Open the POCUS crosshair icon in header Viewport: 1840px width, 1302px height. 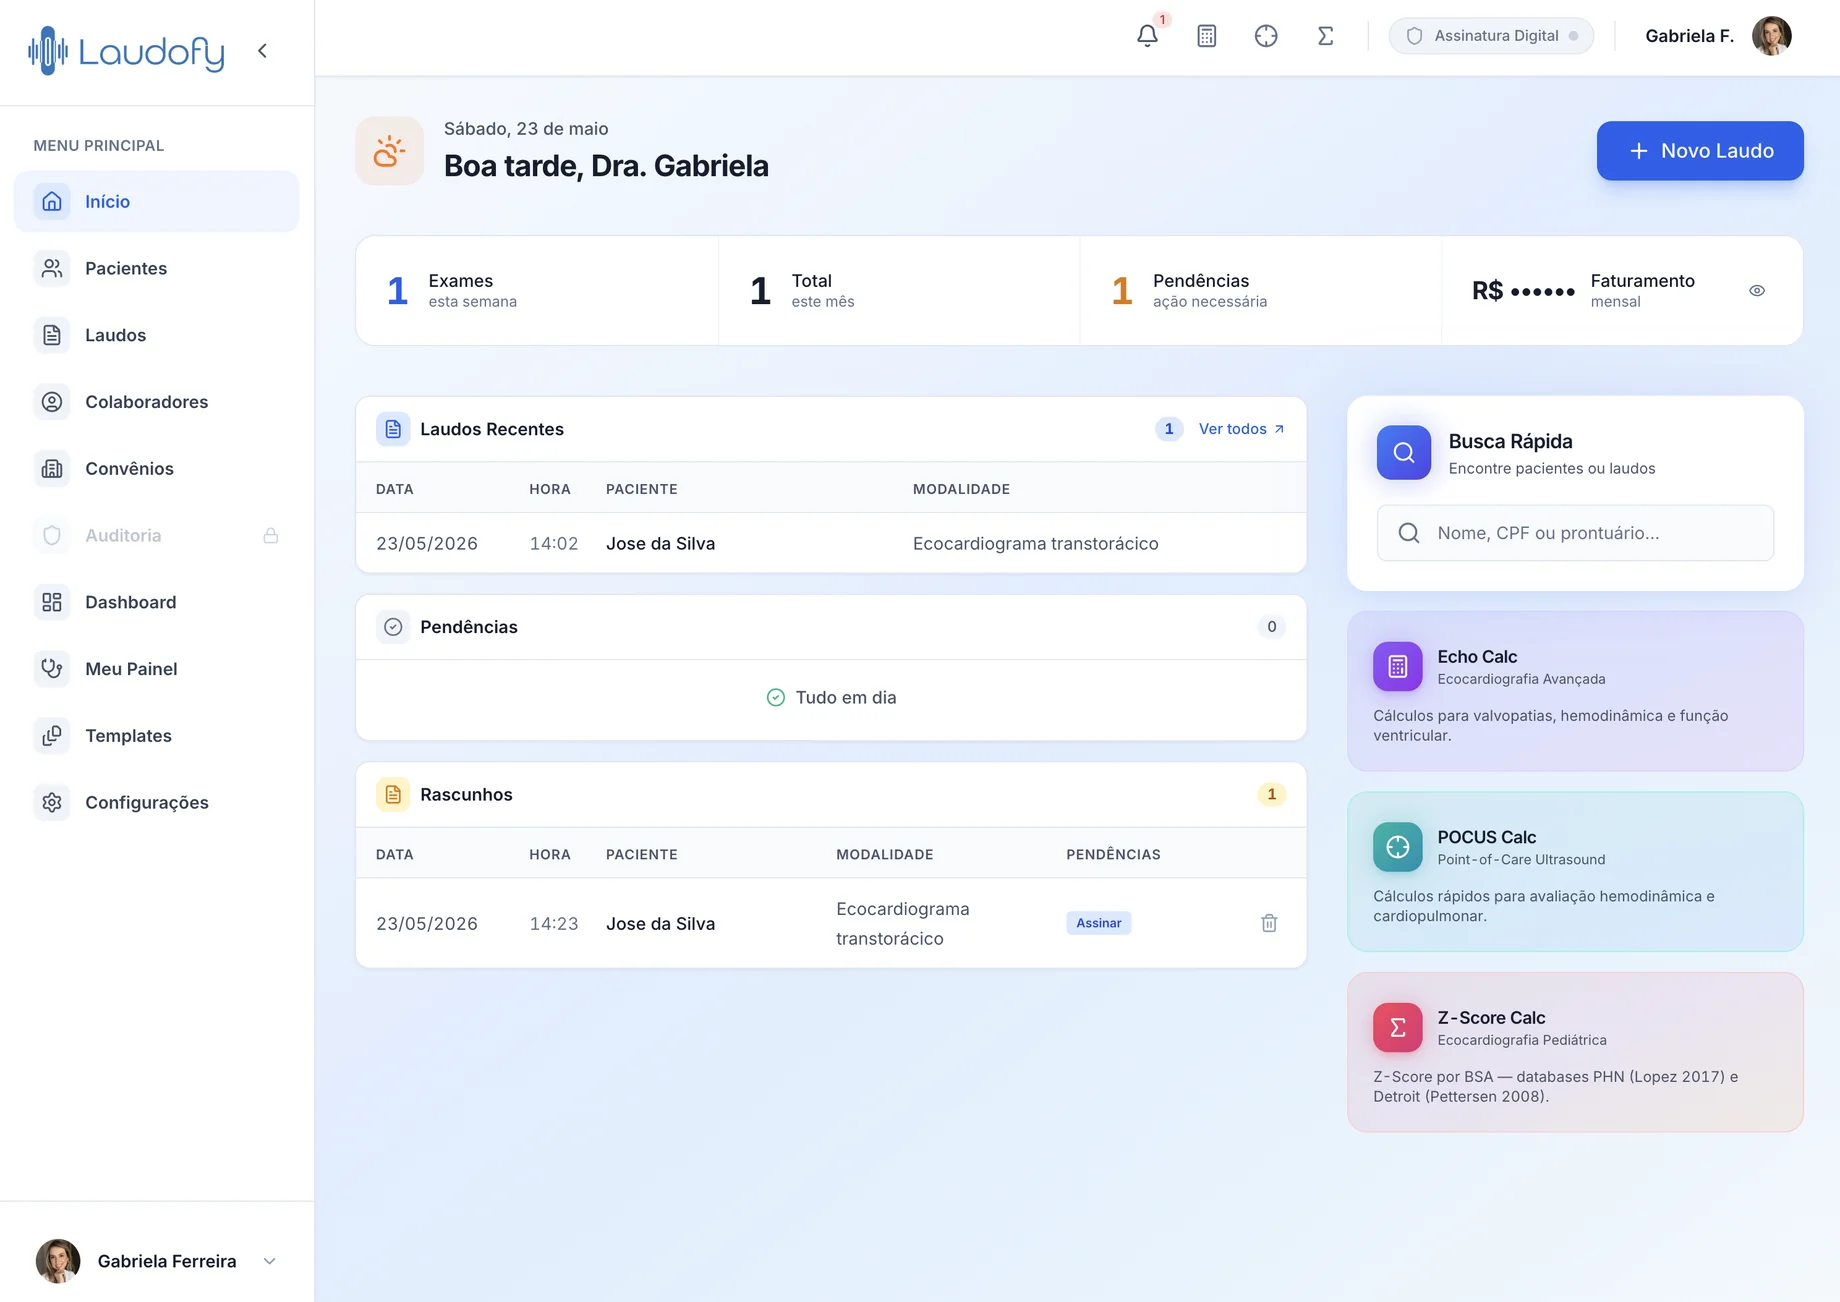point(1266,36)
